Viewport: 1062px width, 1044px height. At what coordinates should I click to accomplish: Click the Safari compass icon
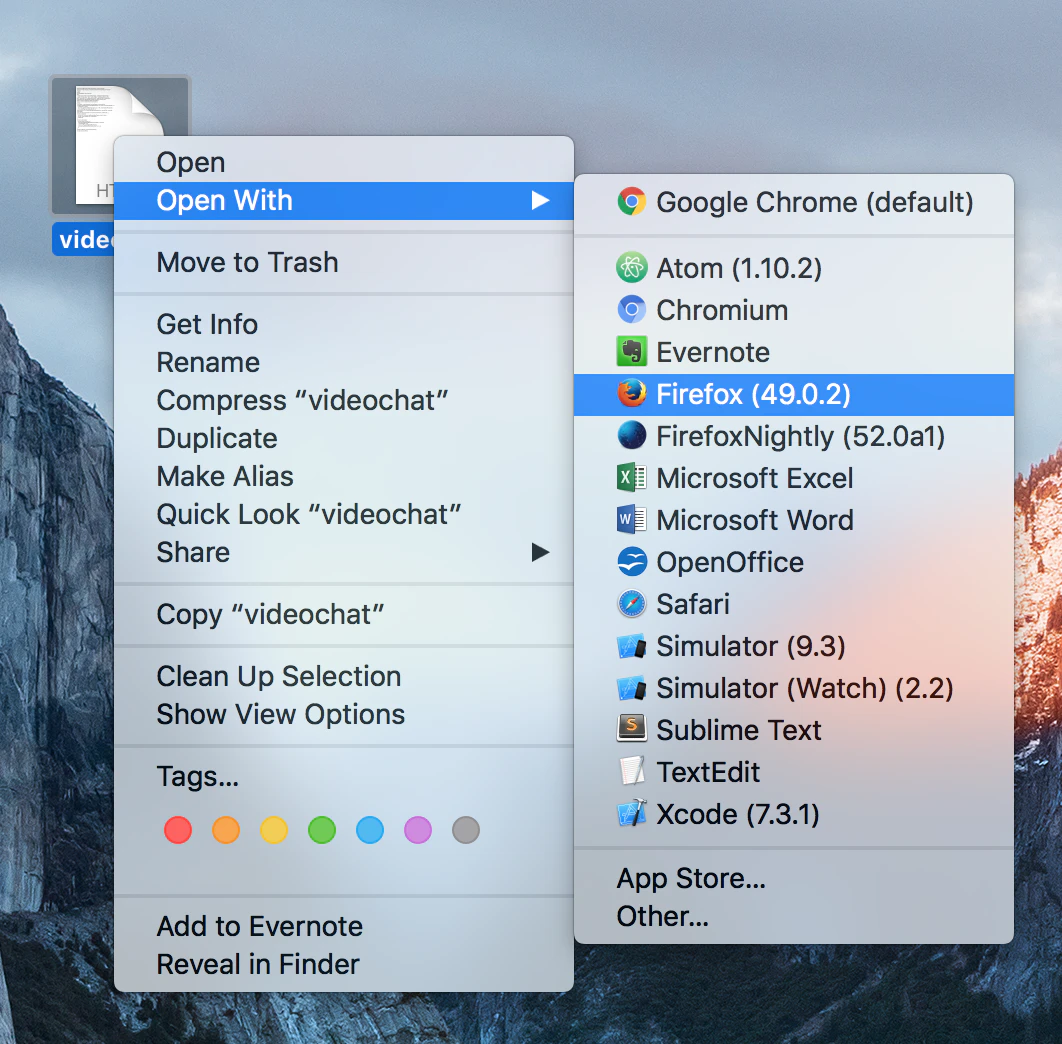[x=631, y=604]
